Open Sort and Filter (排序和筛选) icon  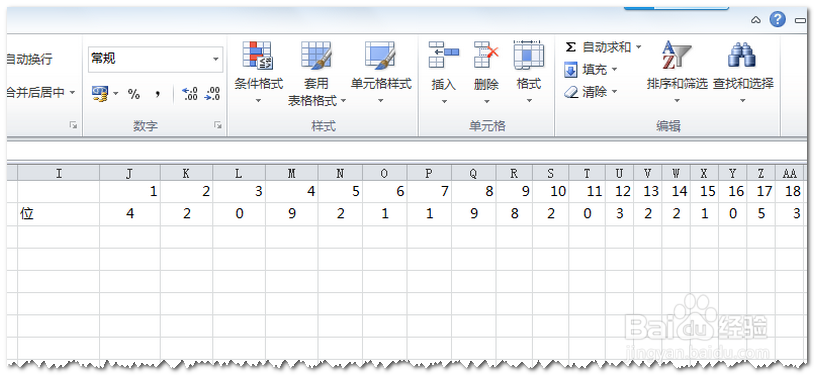(676, 55)
